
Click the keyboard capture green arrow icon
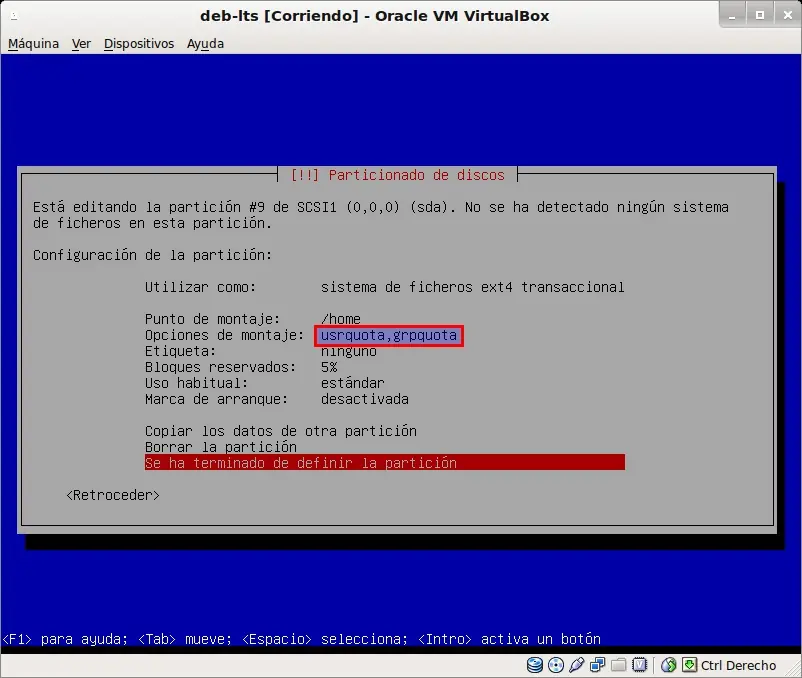(x=689, y=665)
